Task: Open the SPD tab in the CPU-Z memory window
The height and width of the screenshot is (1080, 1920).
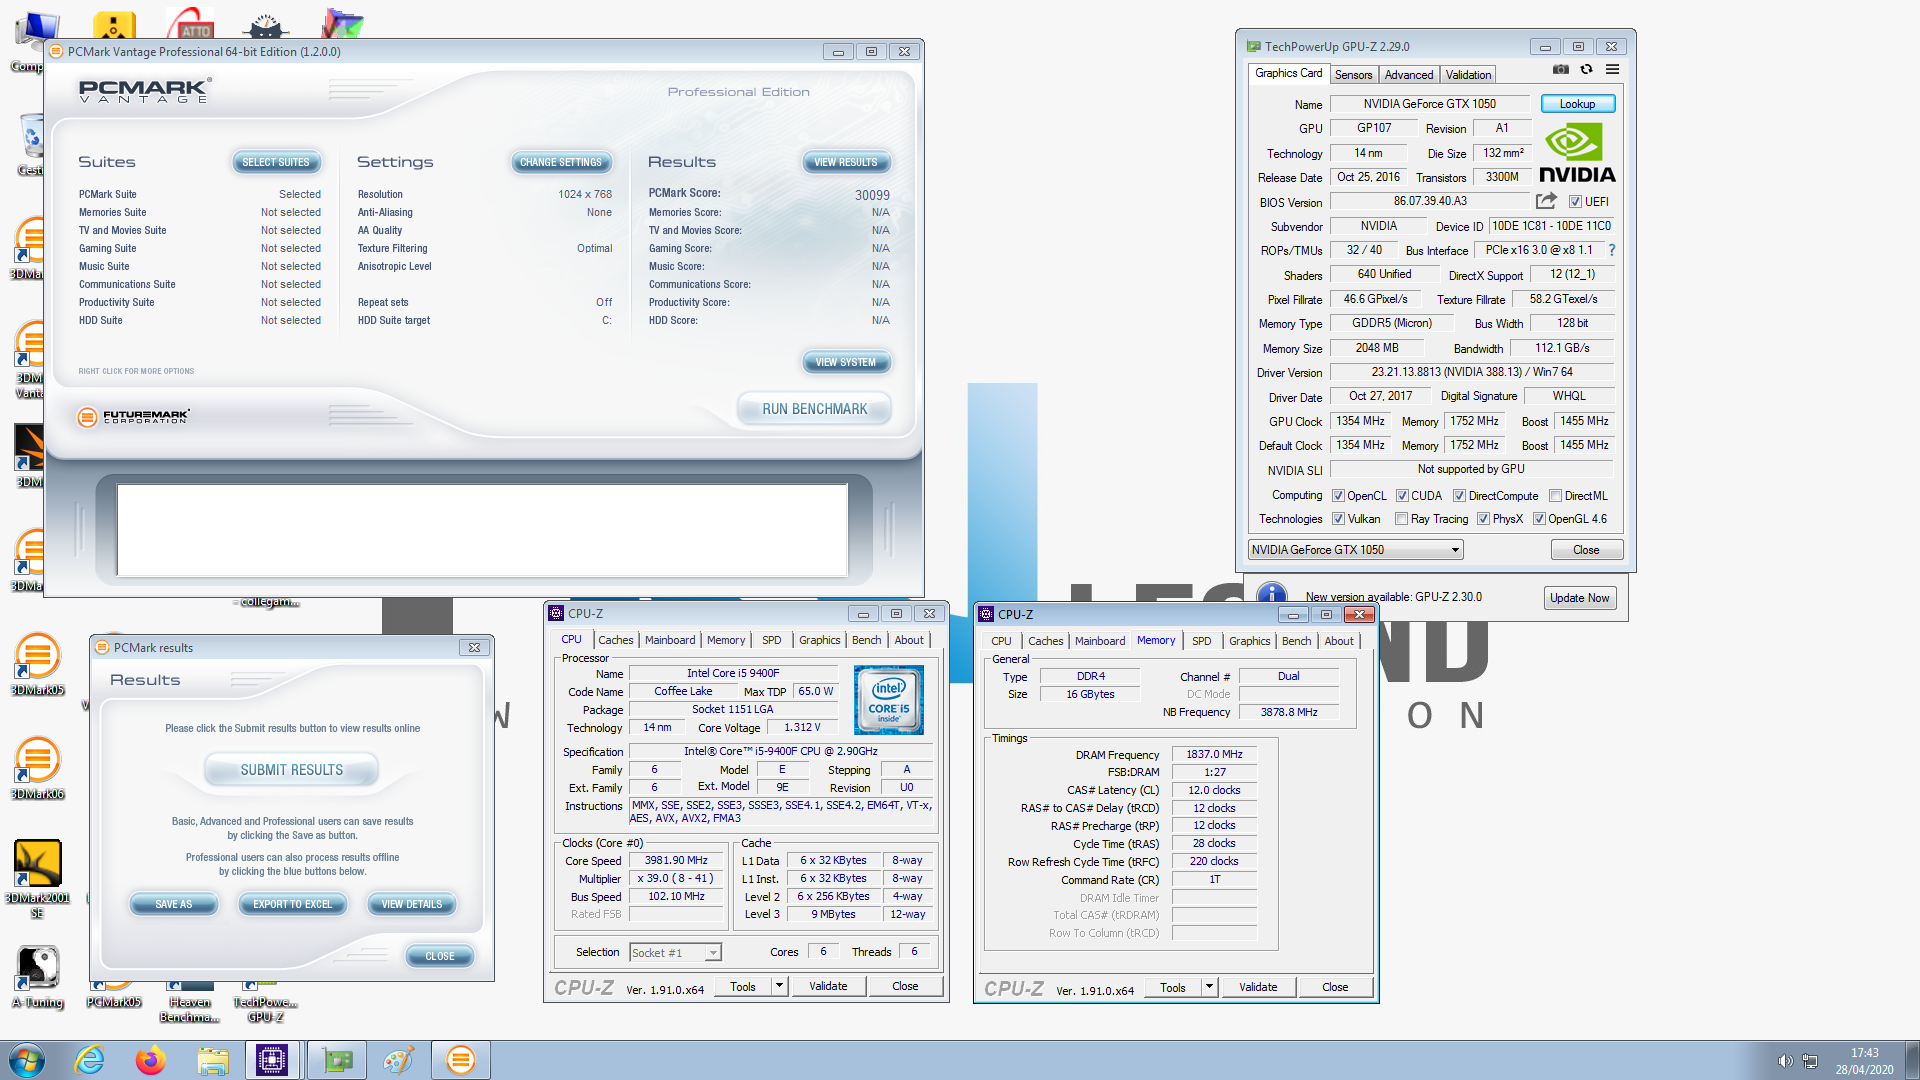Action: (1201, 641)
